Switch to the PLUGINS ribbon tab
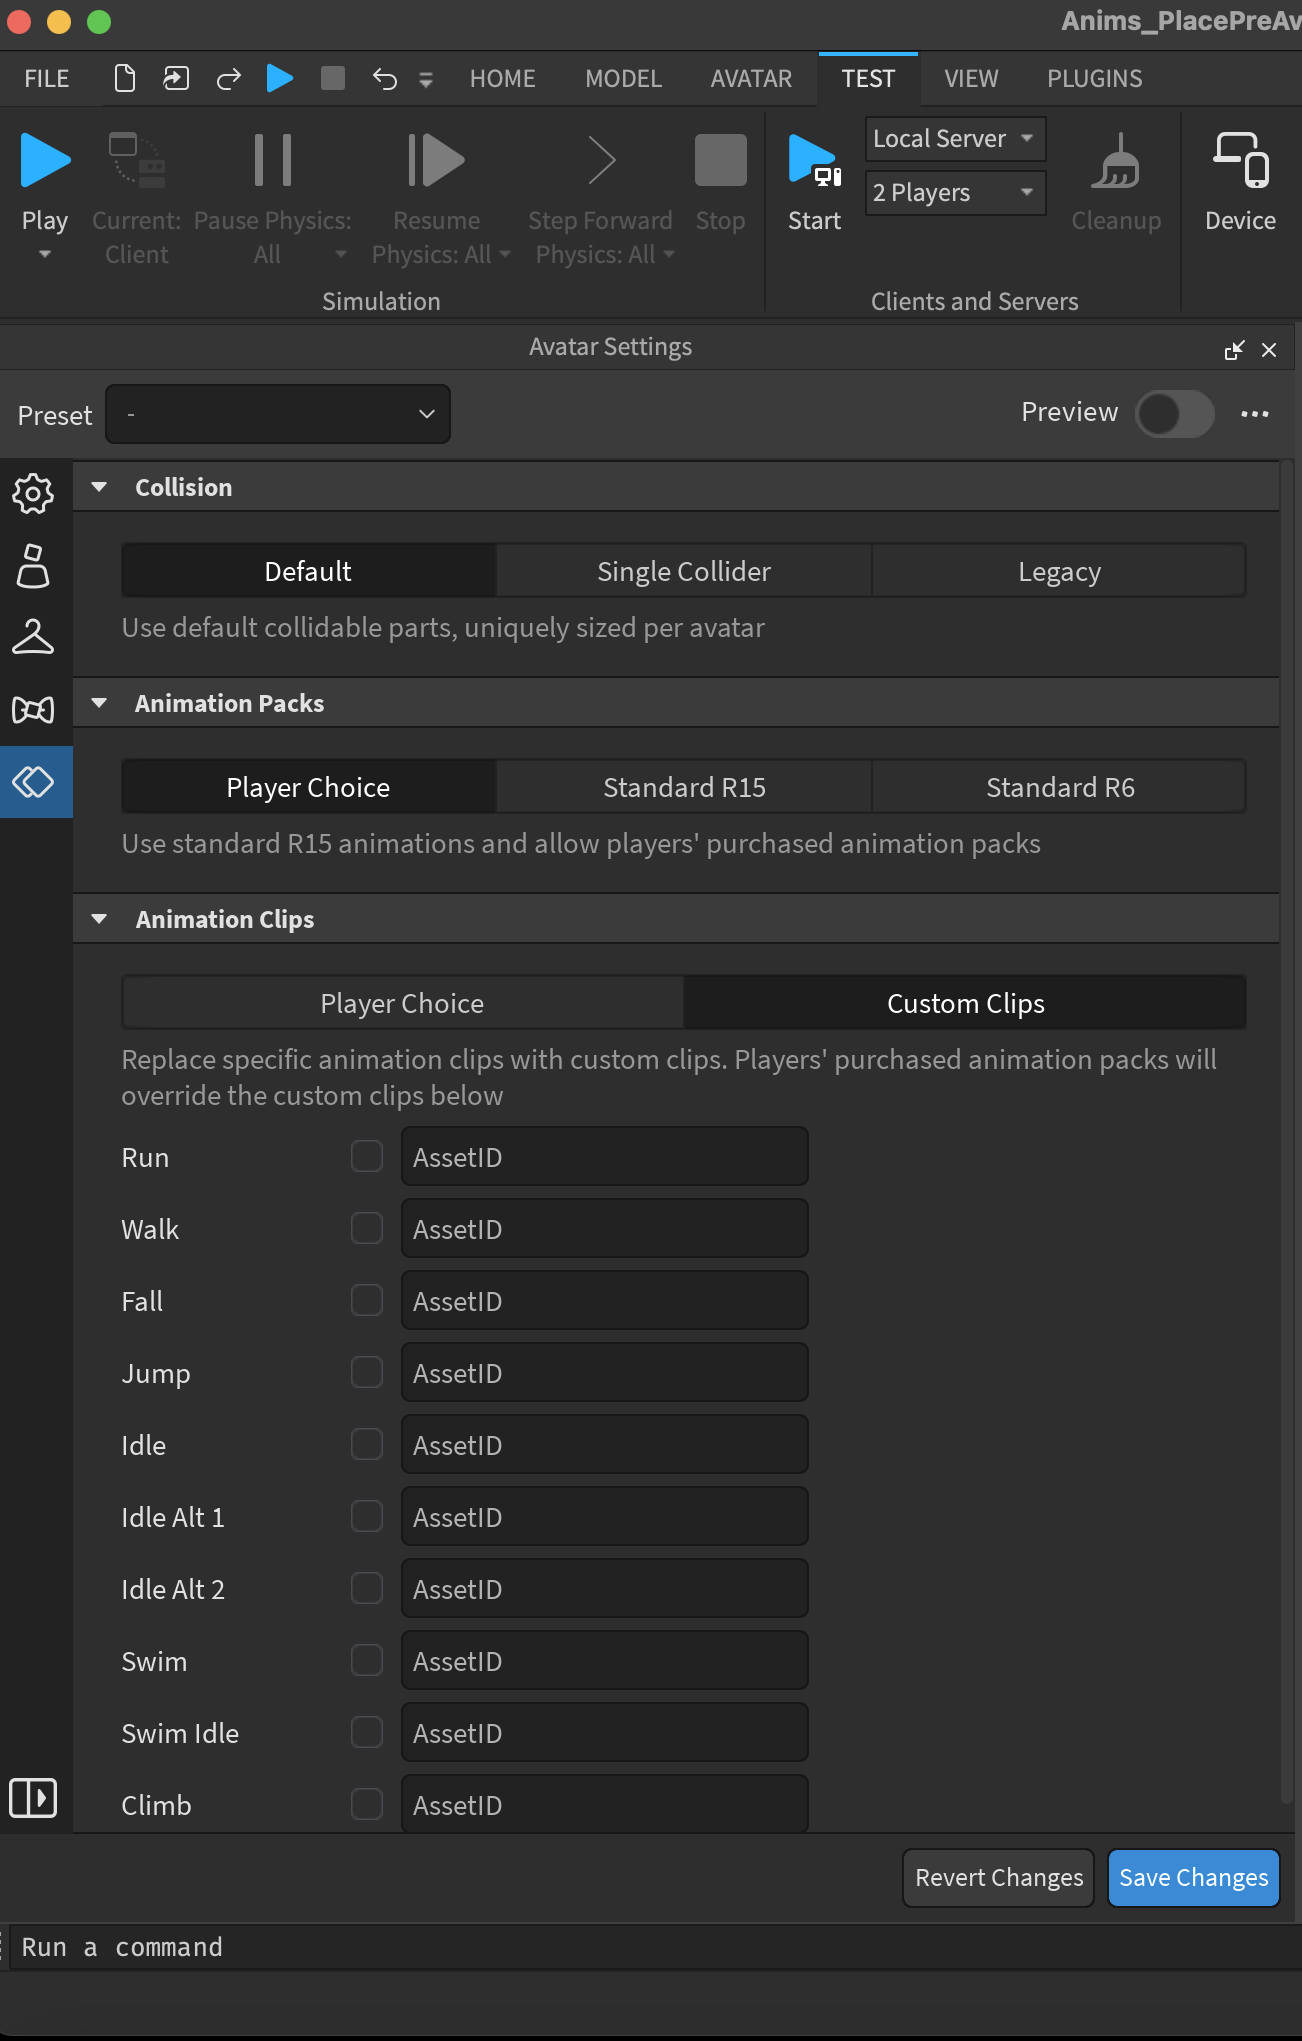Image resolution: width=1302 pixels, height=2041 pixels. [x=1095, y=79]
